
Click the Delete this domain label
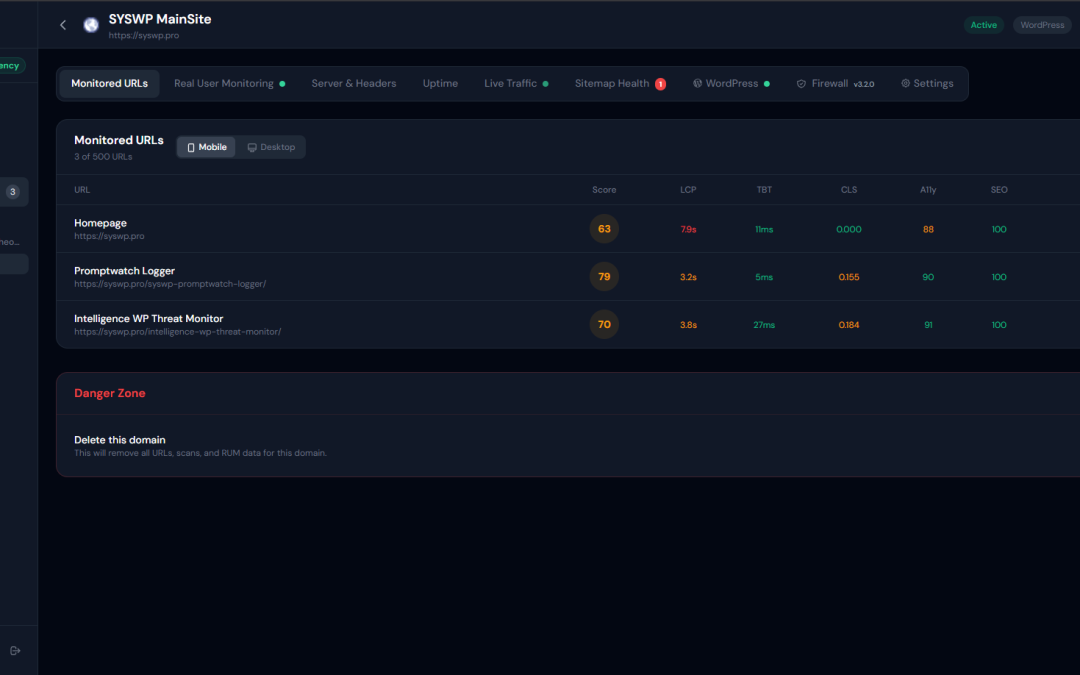click(120, 440)
